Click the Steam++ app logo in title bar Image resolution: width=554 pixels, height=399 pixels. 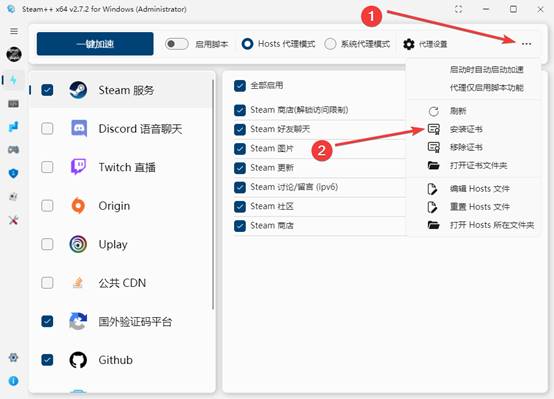[11, 9]
